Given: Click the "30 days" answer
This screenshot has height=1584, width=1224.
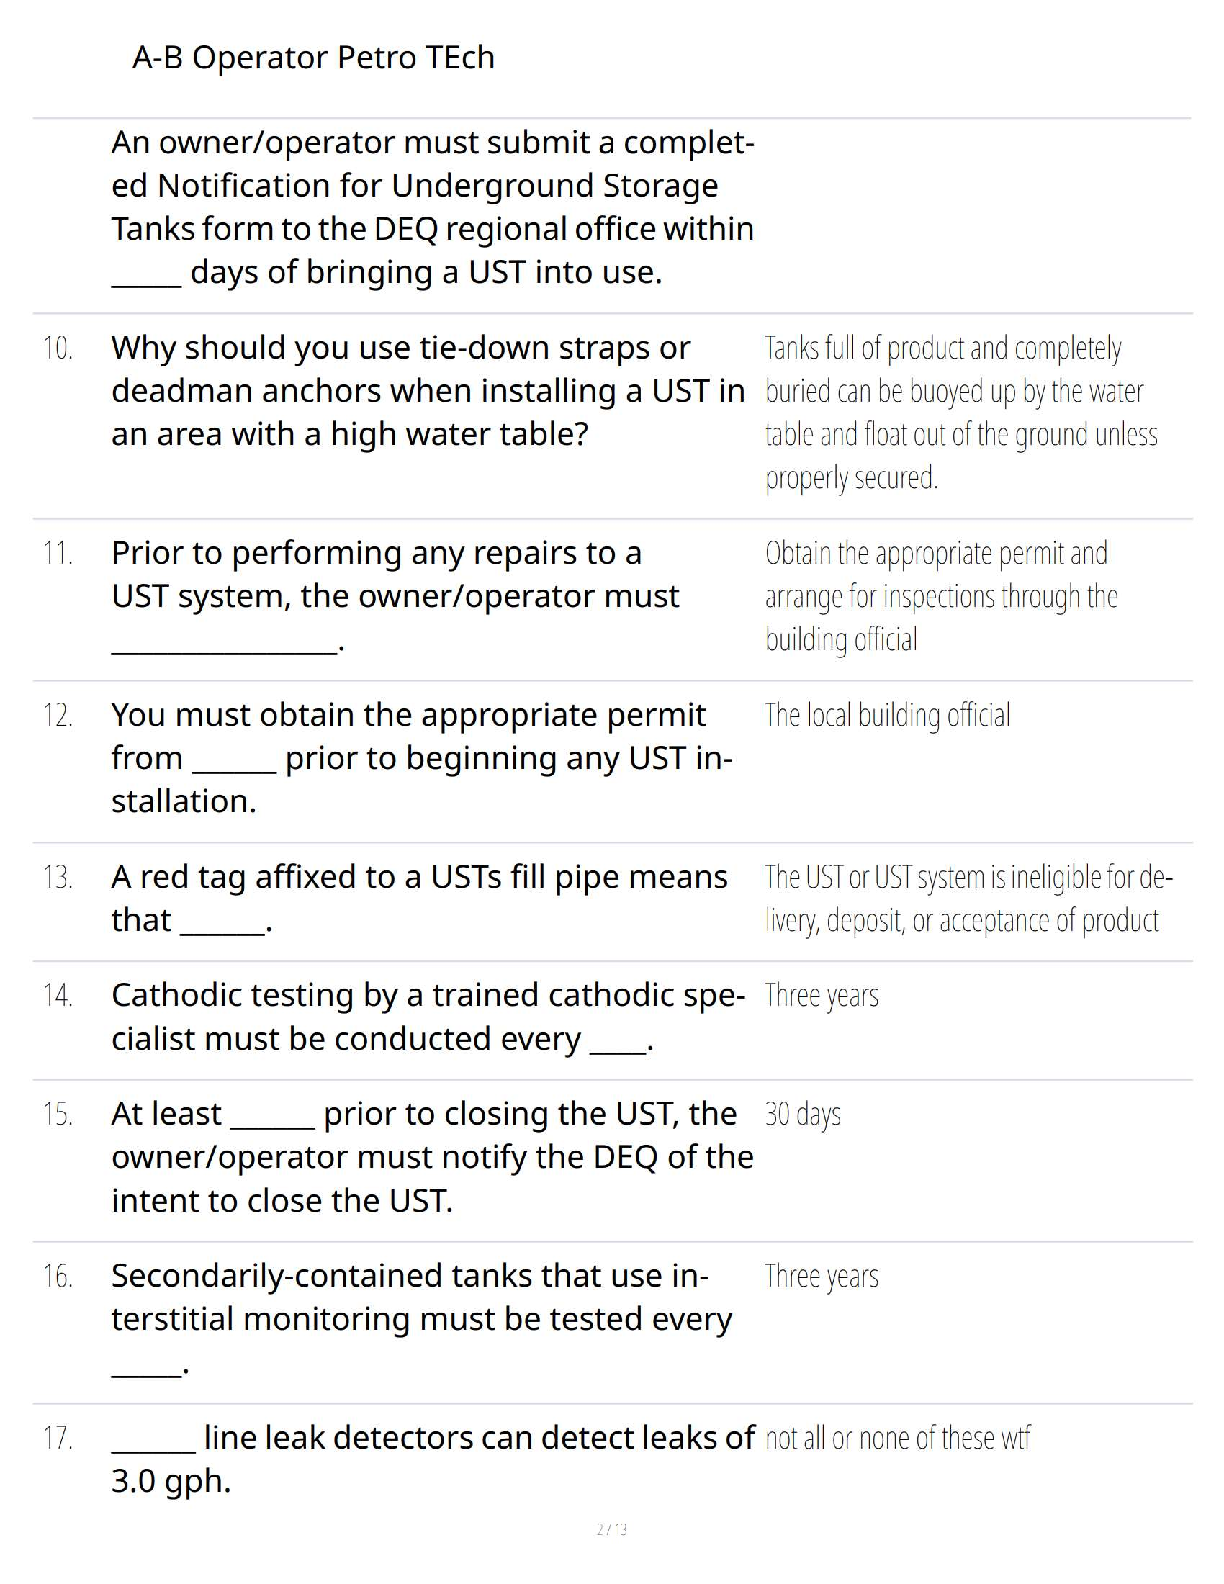Looking at the screenshot, I should coord(802,1114).
